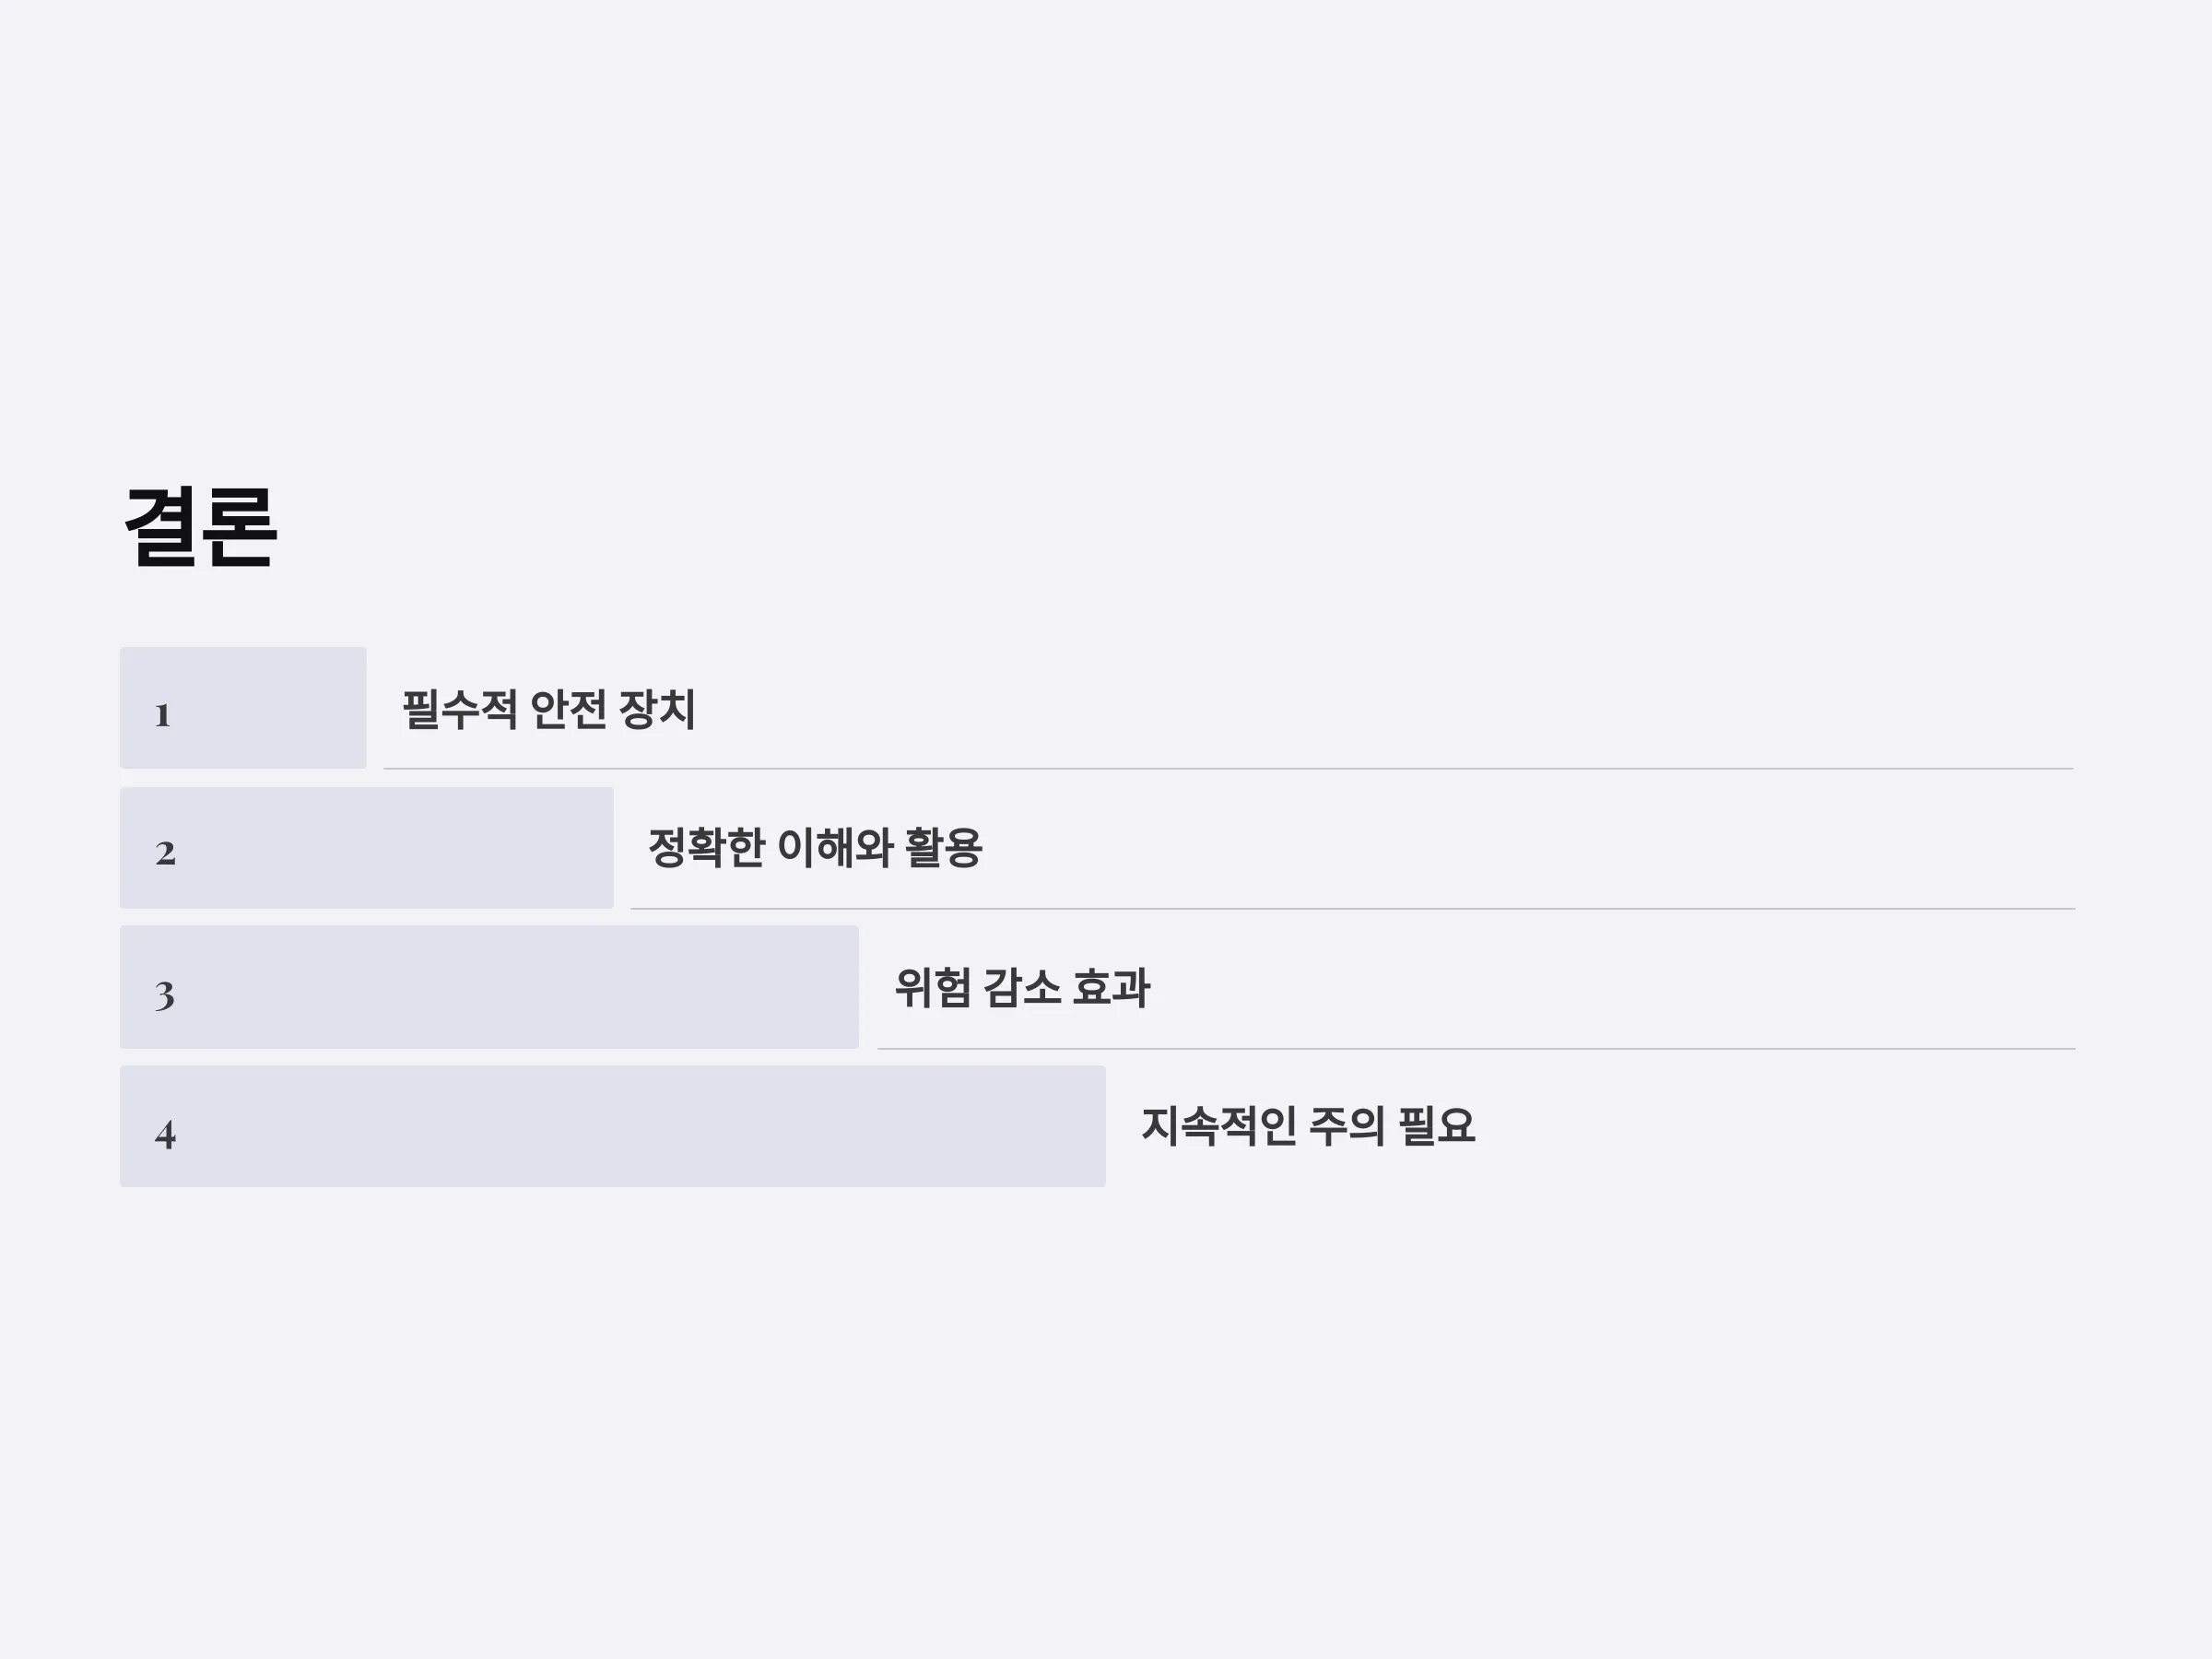
Task: Select the word 효과 in item three
Action: (1111, 988)
